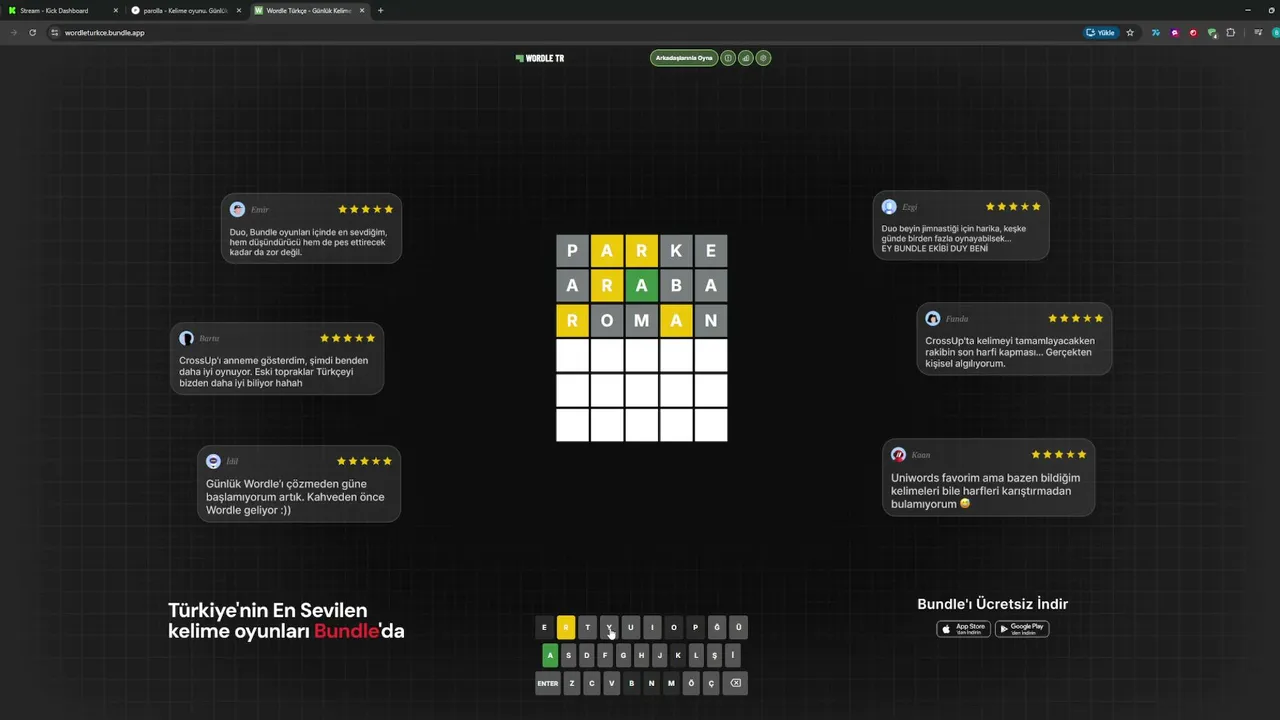Reload the page
The width and height of the screenshot is (1280, 720).
(33, 33)
